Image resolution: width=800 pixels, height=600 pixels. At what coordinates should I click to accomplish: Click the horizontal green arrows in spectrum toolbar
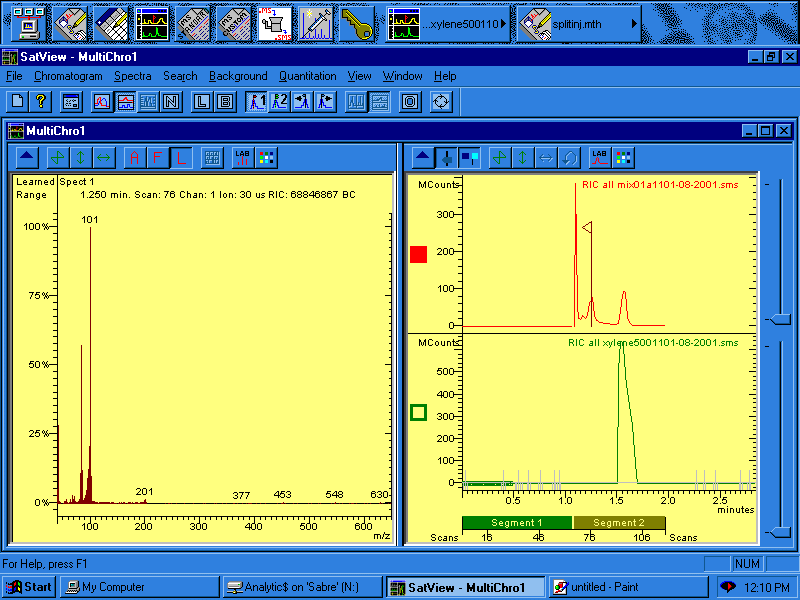104,158
